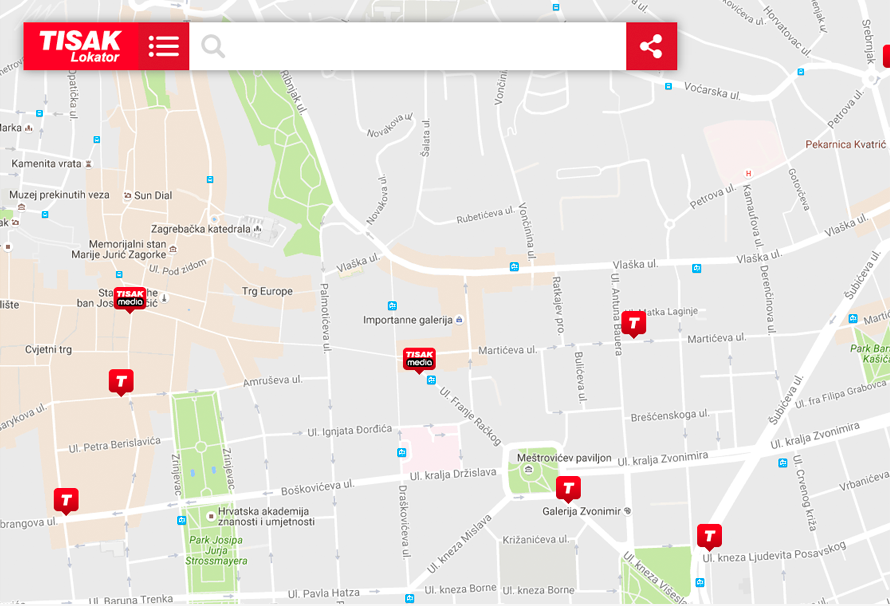Click the Kamenita vrata landmark icon
Viewport: 890px width, 606px height.
[88, 164]
